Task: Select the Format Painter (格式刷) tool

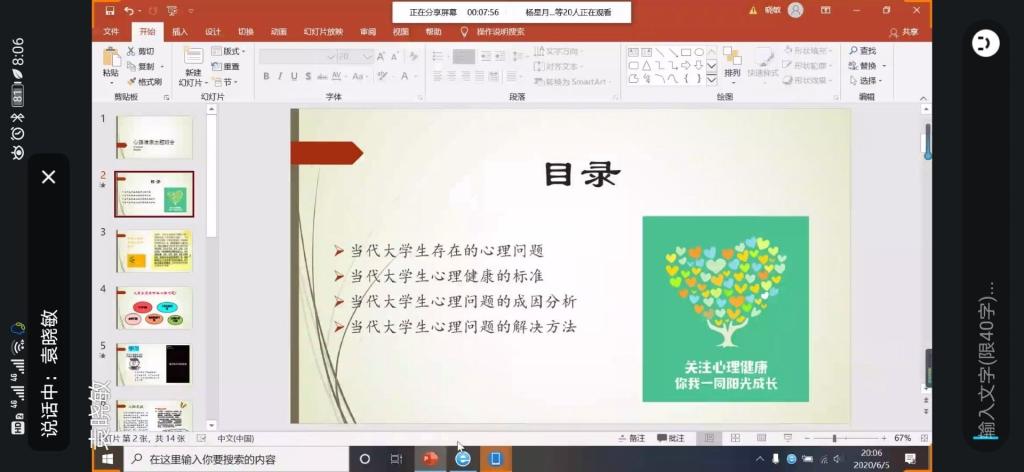Action: point(144,81)
